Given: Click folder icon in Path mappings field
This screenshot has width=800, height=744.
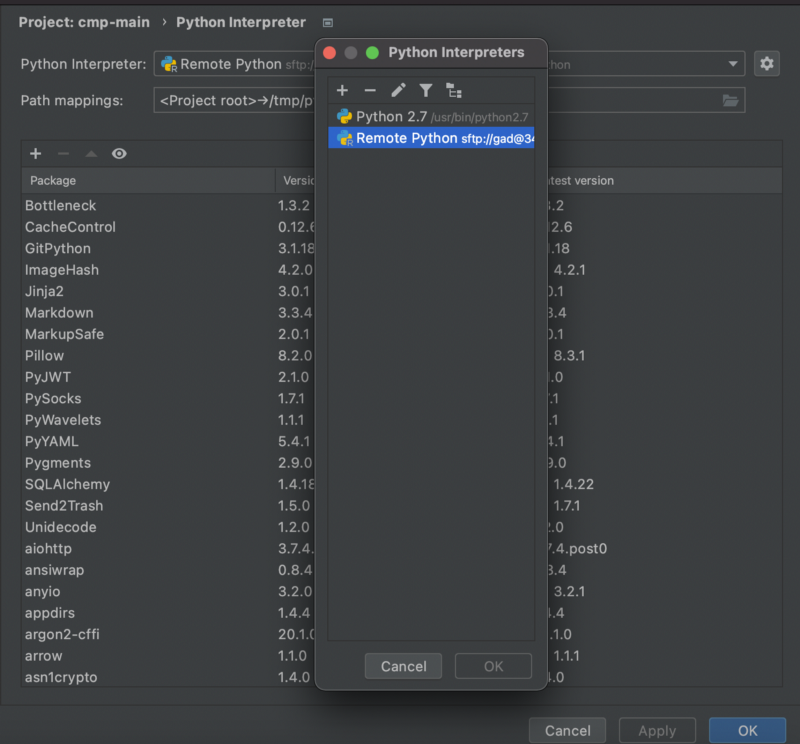Looking at the screenshot, I should pyautogui.click(x=730, y=101).
